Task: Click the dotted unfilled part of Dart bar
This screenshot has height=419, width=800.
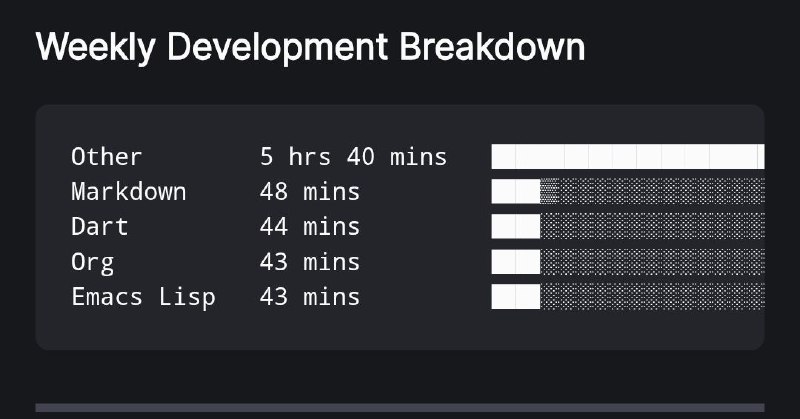Action: click(x=652, y=227)
